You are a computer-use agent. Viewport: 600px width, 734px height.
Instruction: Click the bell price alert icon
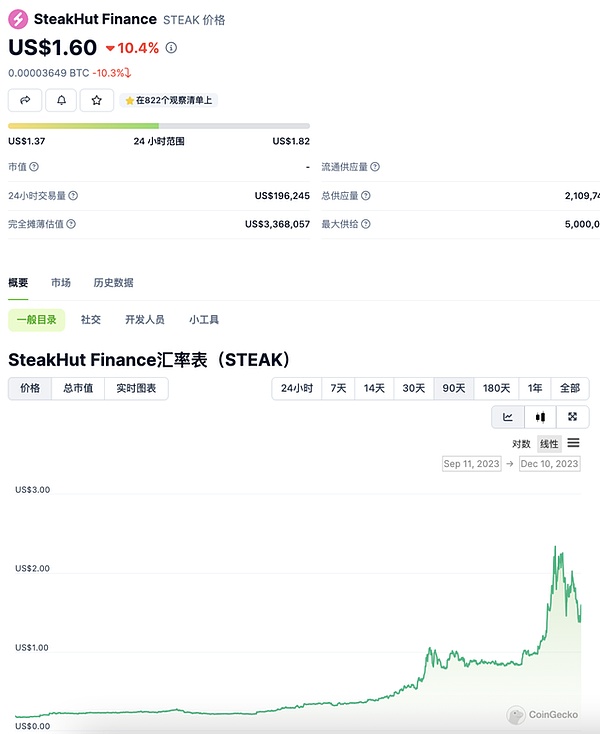point(61,100)
